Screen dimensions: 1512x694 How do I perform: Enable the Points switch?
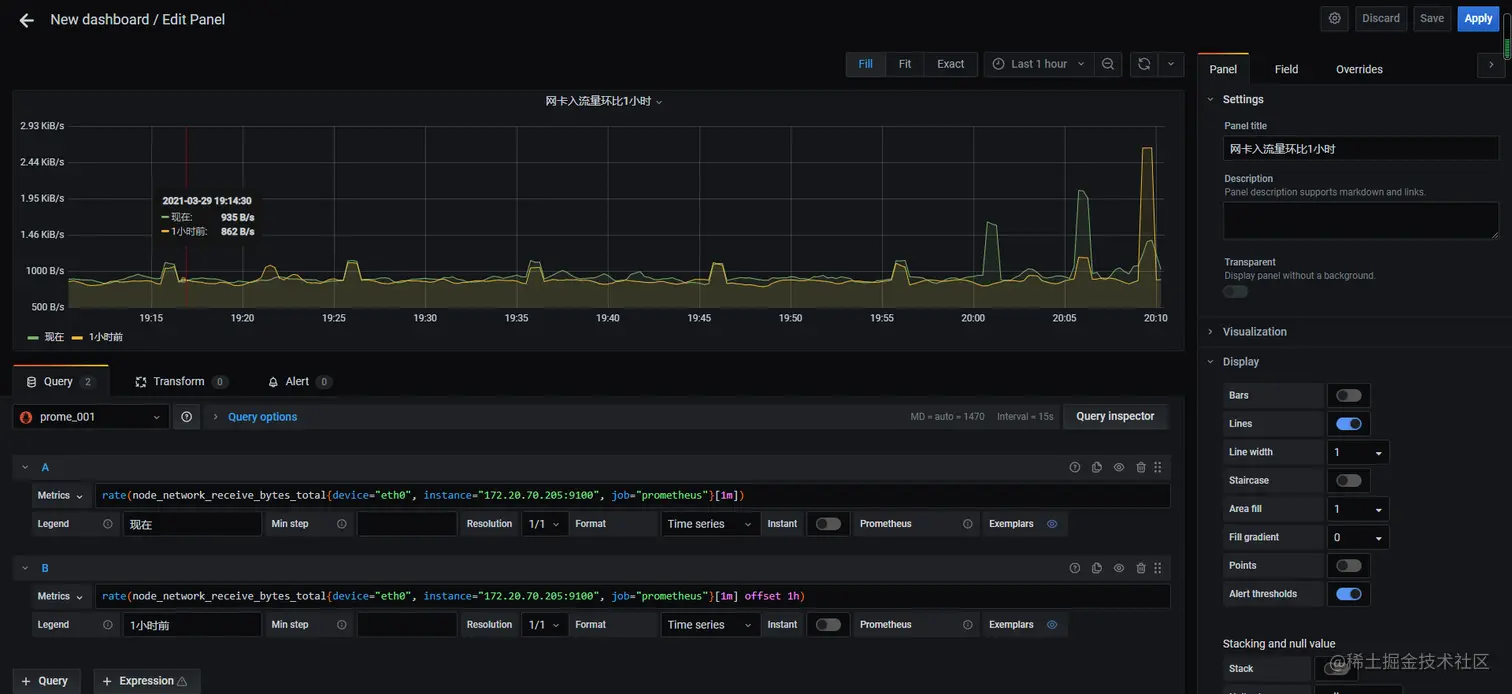[1349, 566]
